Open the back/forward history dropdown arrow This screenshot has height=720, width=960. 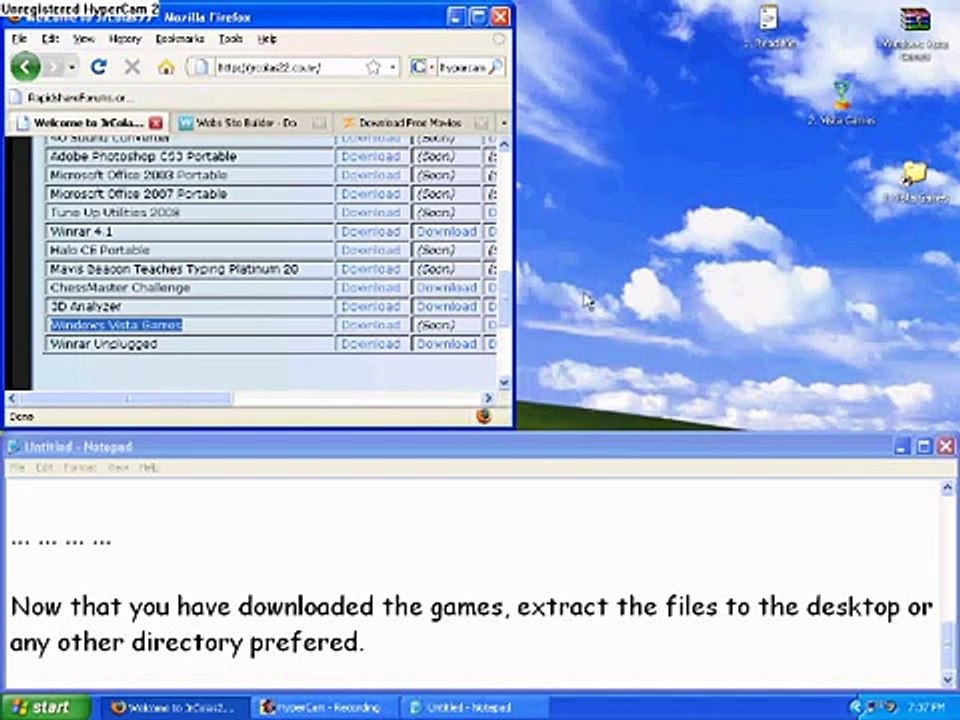(72, 67)
